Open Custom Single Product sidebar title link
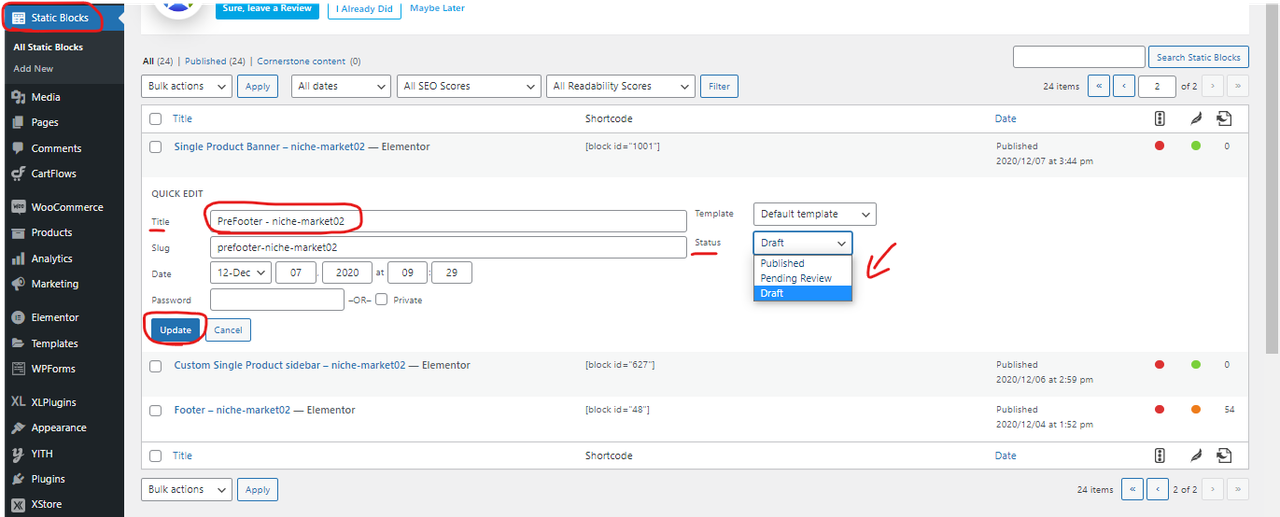1280x517 pixels. (290, 365)
